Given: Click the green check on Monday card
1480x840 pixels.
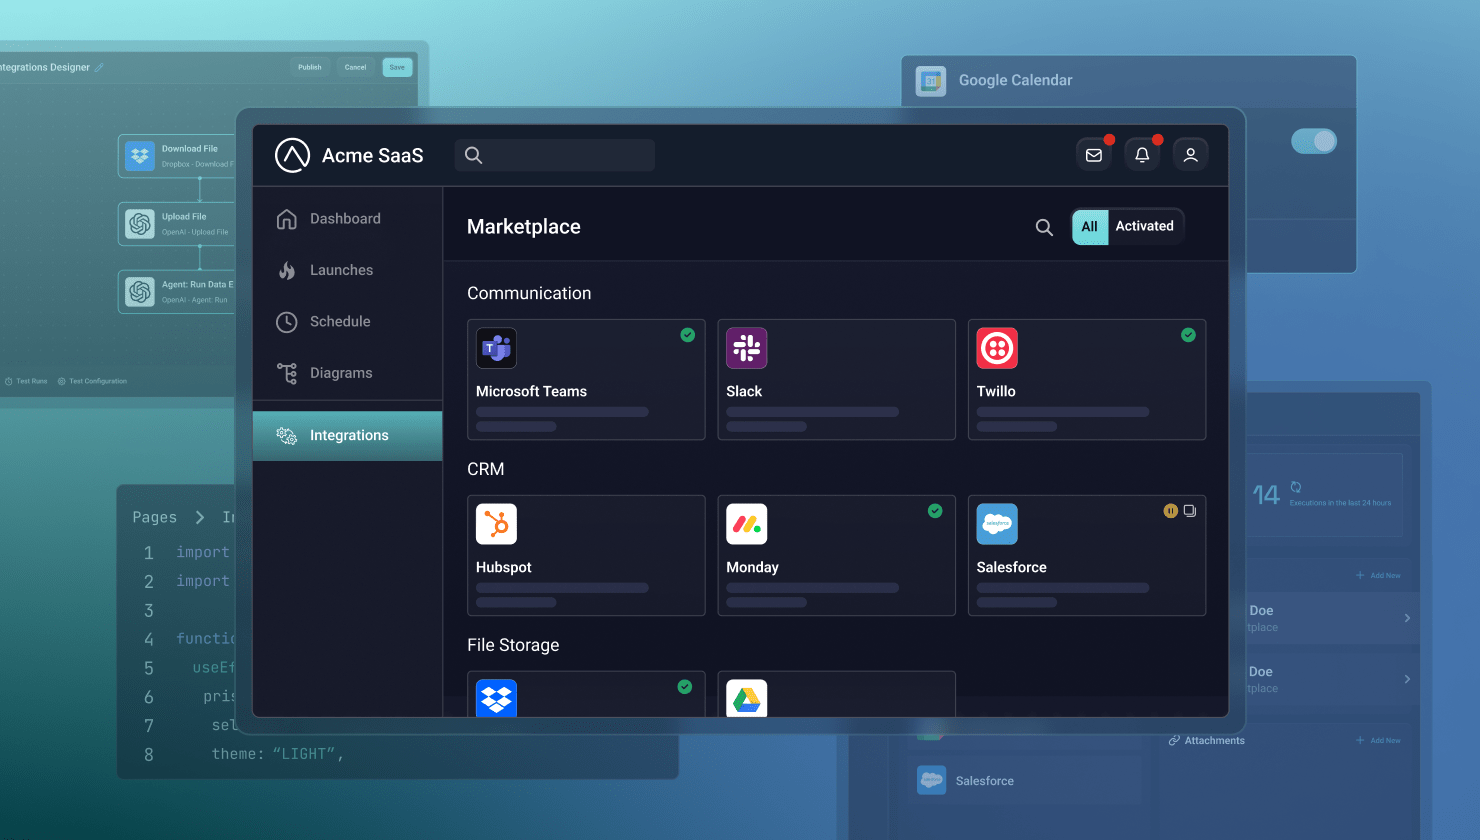Looking at the screenshot, I should pyautogui.click(x=935, y=511).
